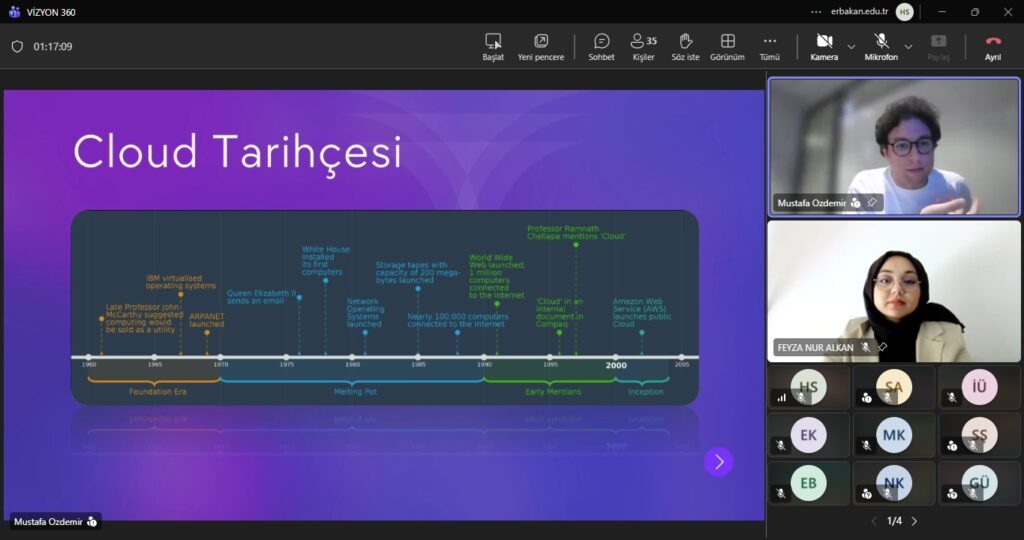Open the Tümü more actions menu
This screenshot has width=1024, height=540.
pyautogui.click(x=769, y=46)
